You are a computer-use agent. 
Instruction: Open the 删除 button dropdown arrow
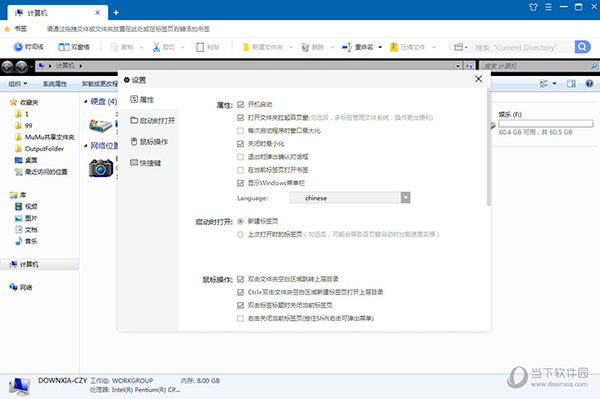[332, 47]
